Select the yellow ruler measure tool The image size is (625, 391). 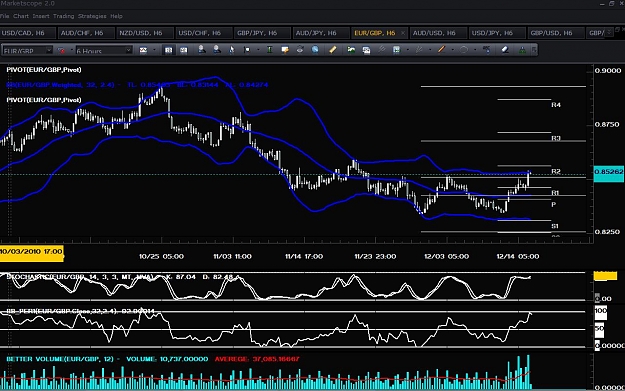(332, 50)
